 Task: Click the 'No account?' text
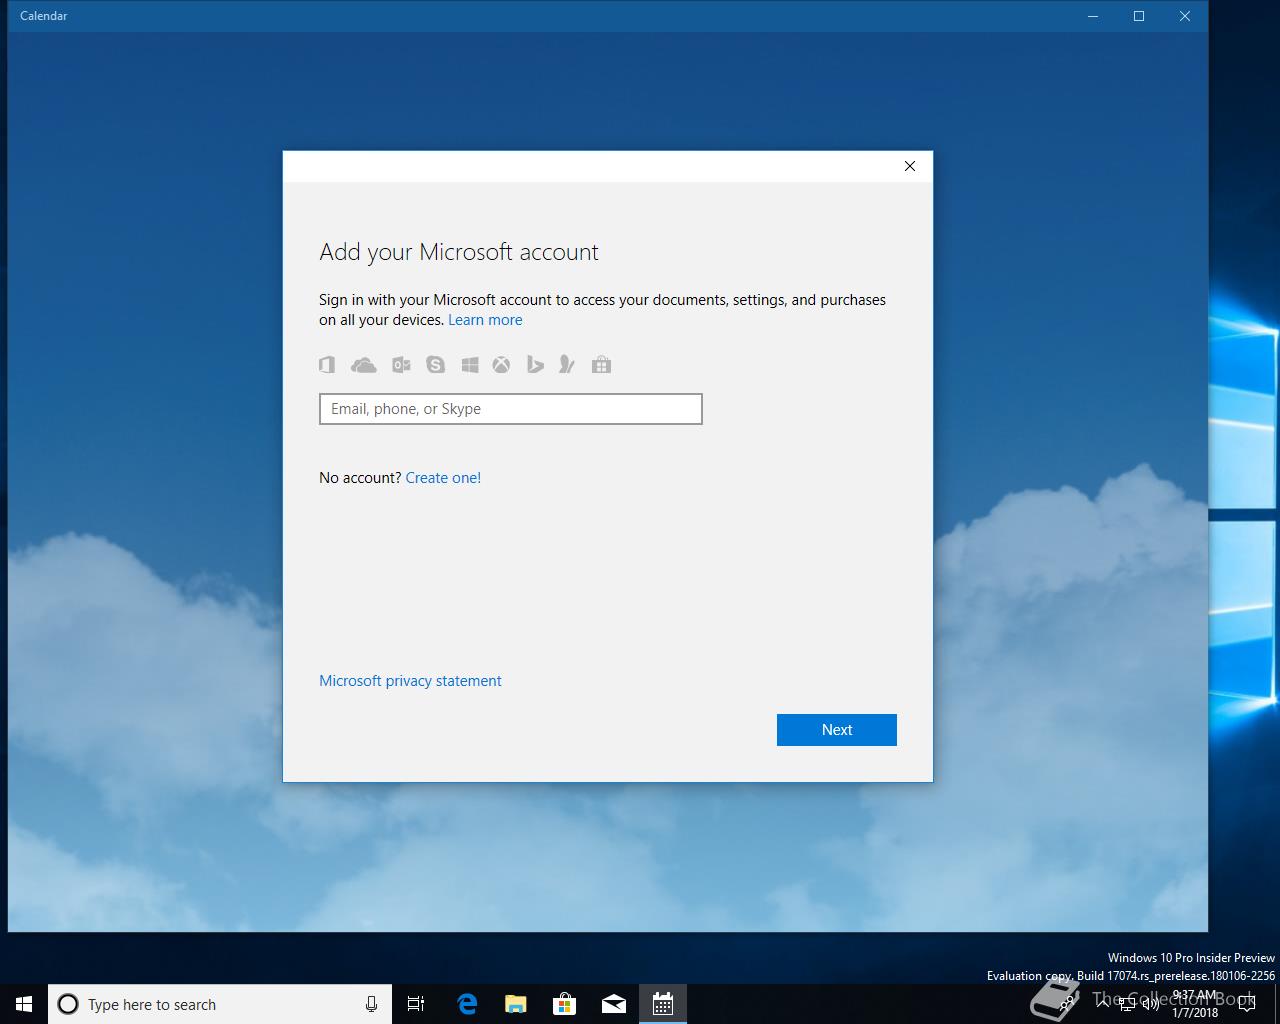(360, 478)
